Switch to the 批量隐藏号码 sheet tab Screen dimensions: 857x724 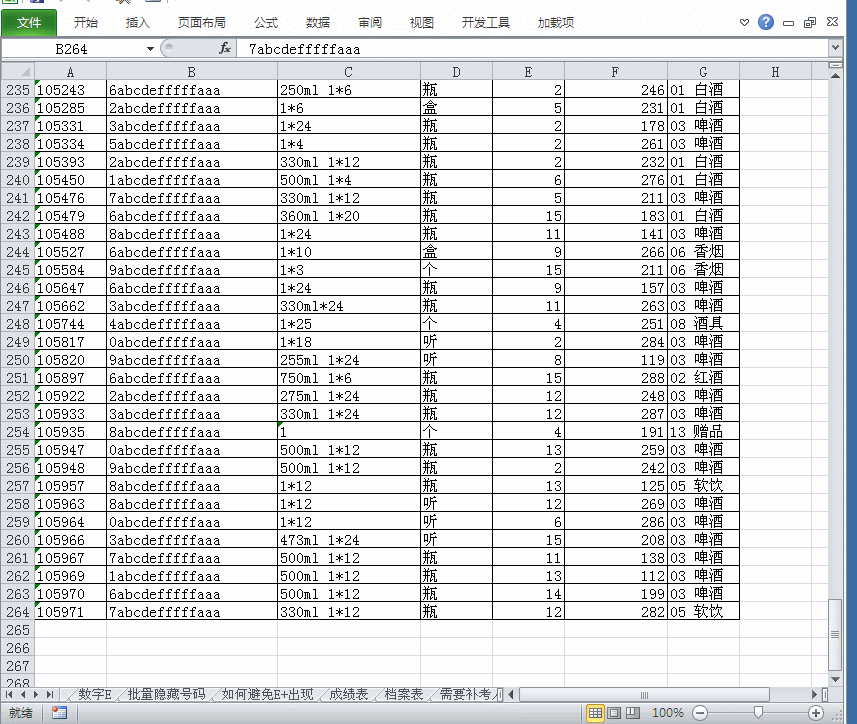[166, 694]
